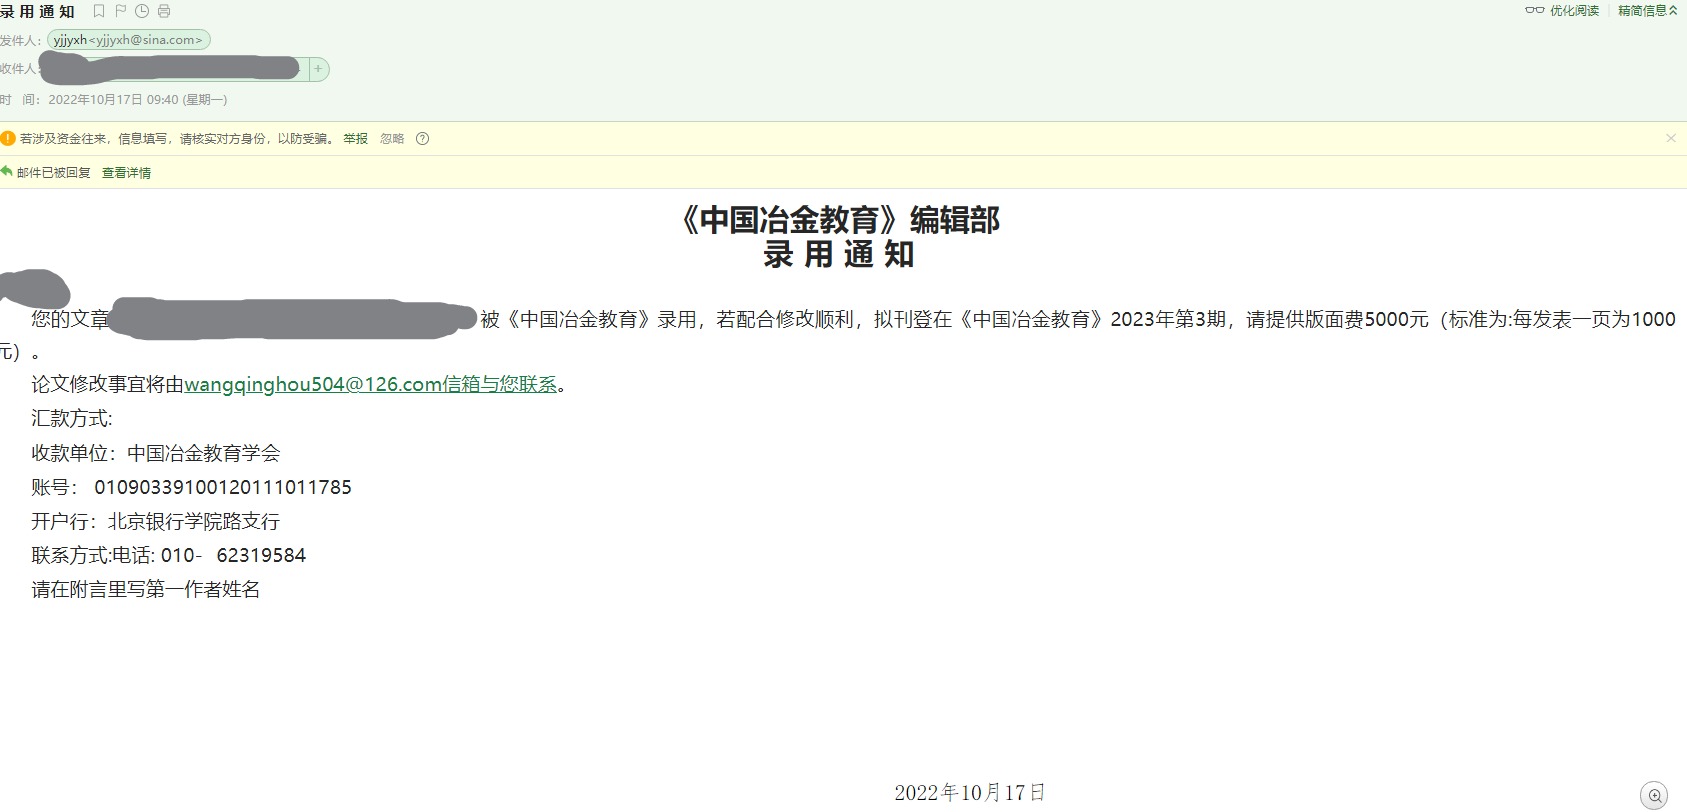Click the phone number 62319584
The width and height of the screenshot is (1687, 812).
coord(261,555)
